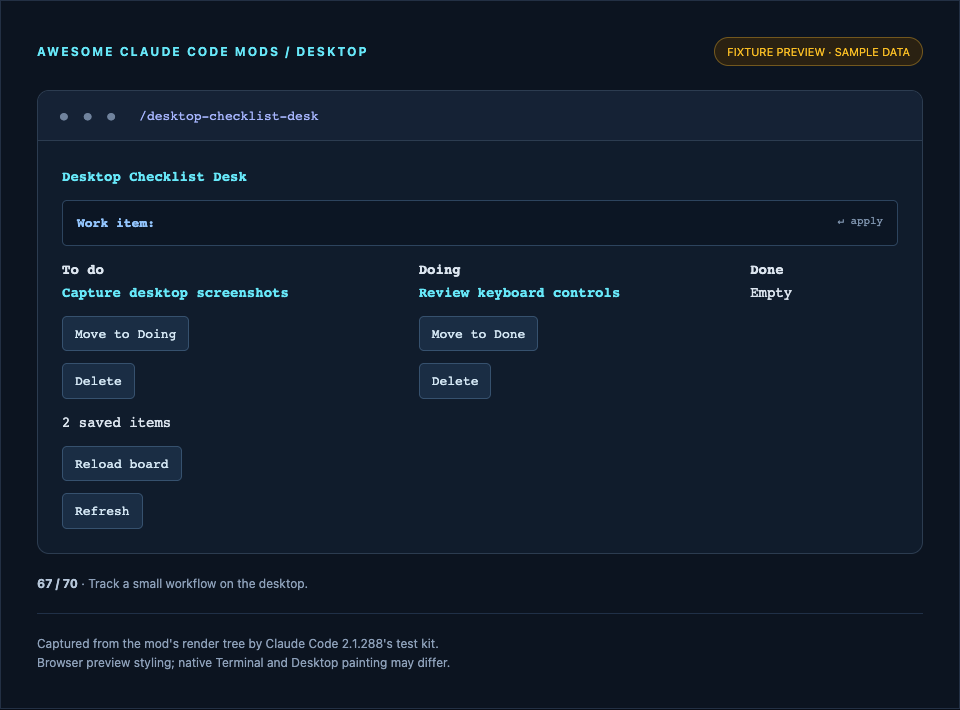Click the Done column heading
This screenshot has height=710, width=960.
(x=766, y=269)
